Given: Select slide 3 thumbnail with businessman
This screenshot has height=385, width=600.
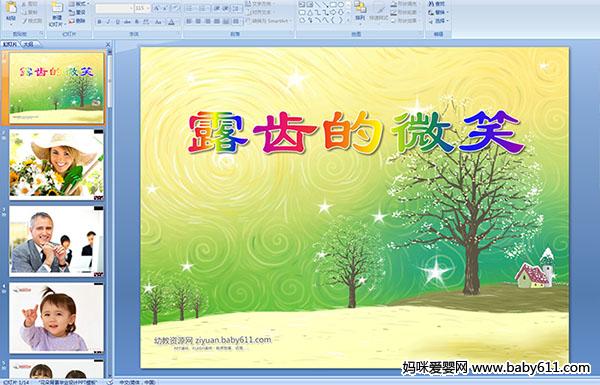Looking at the screenshot, I should point(56,241).
